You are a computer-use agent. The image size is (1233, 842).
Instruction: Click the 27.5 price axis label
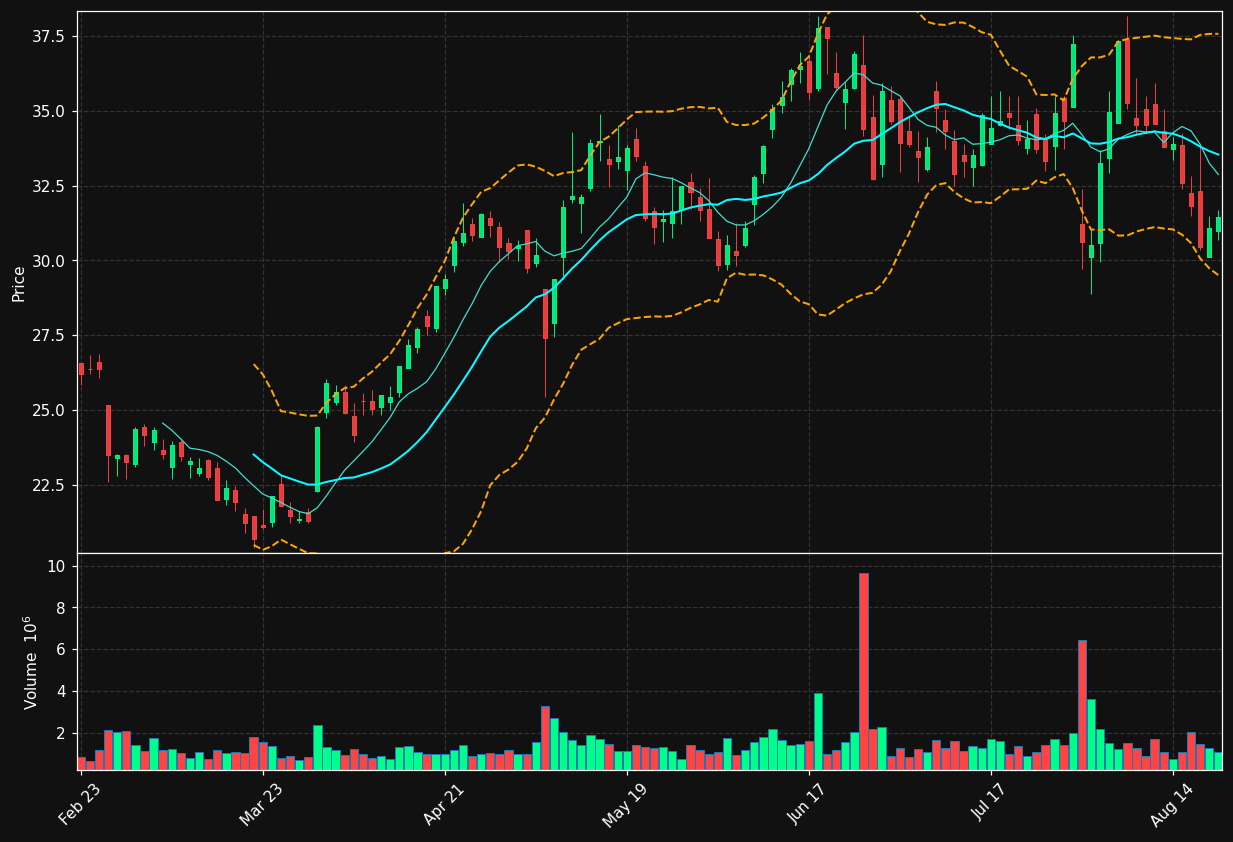pyautogui.click(x=50, y=336)
